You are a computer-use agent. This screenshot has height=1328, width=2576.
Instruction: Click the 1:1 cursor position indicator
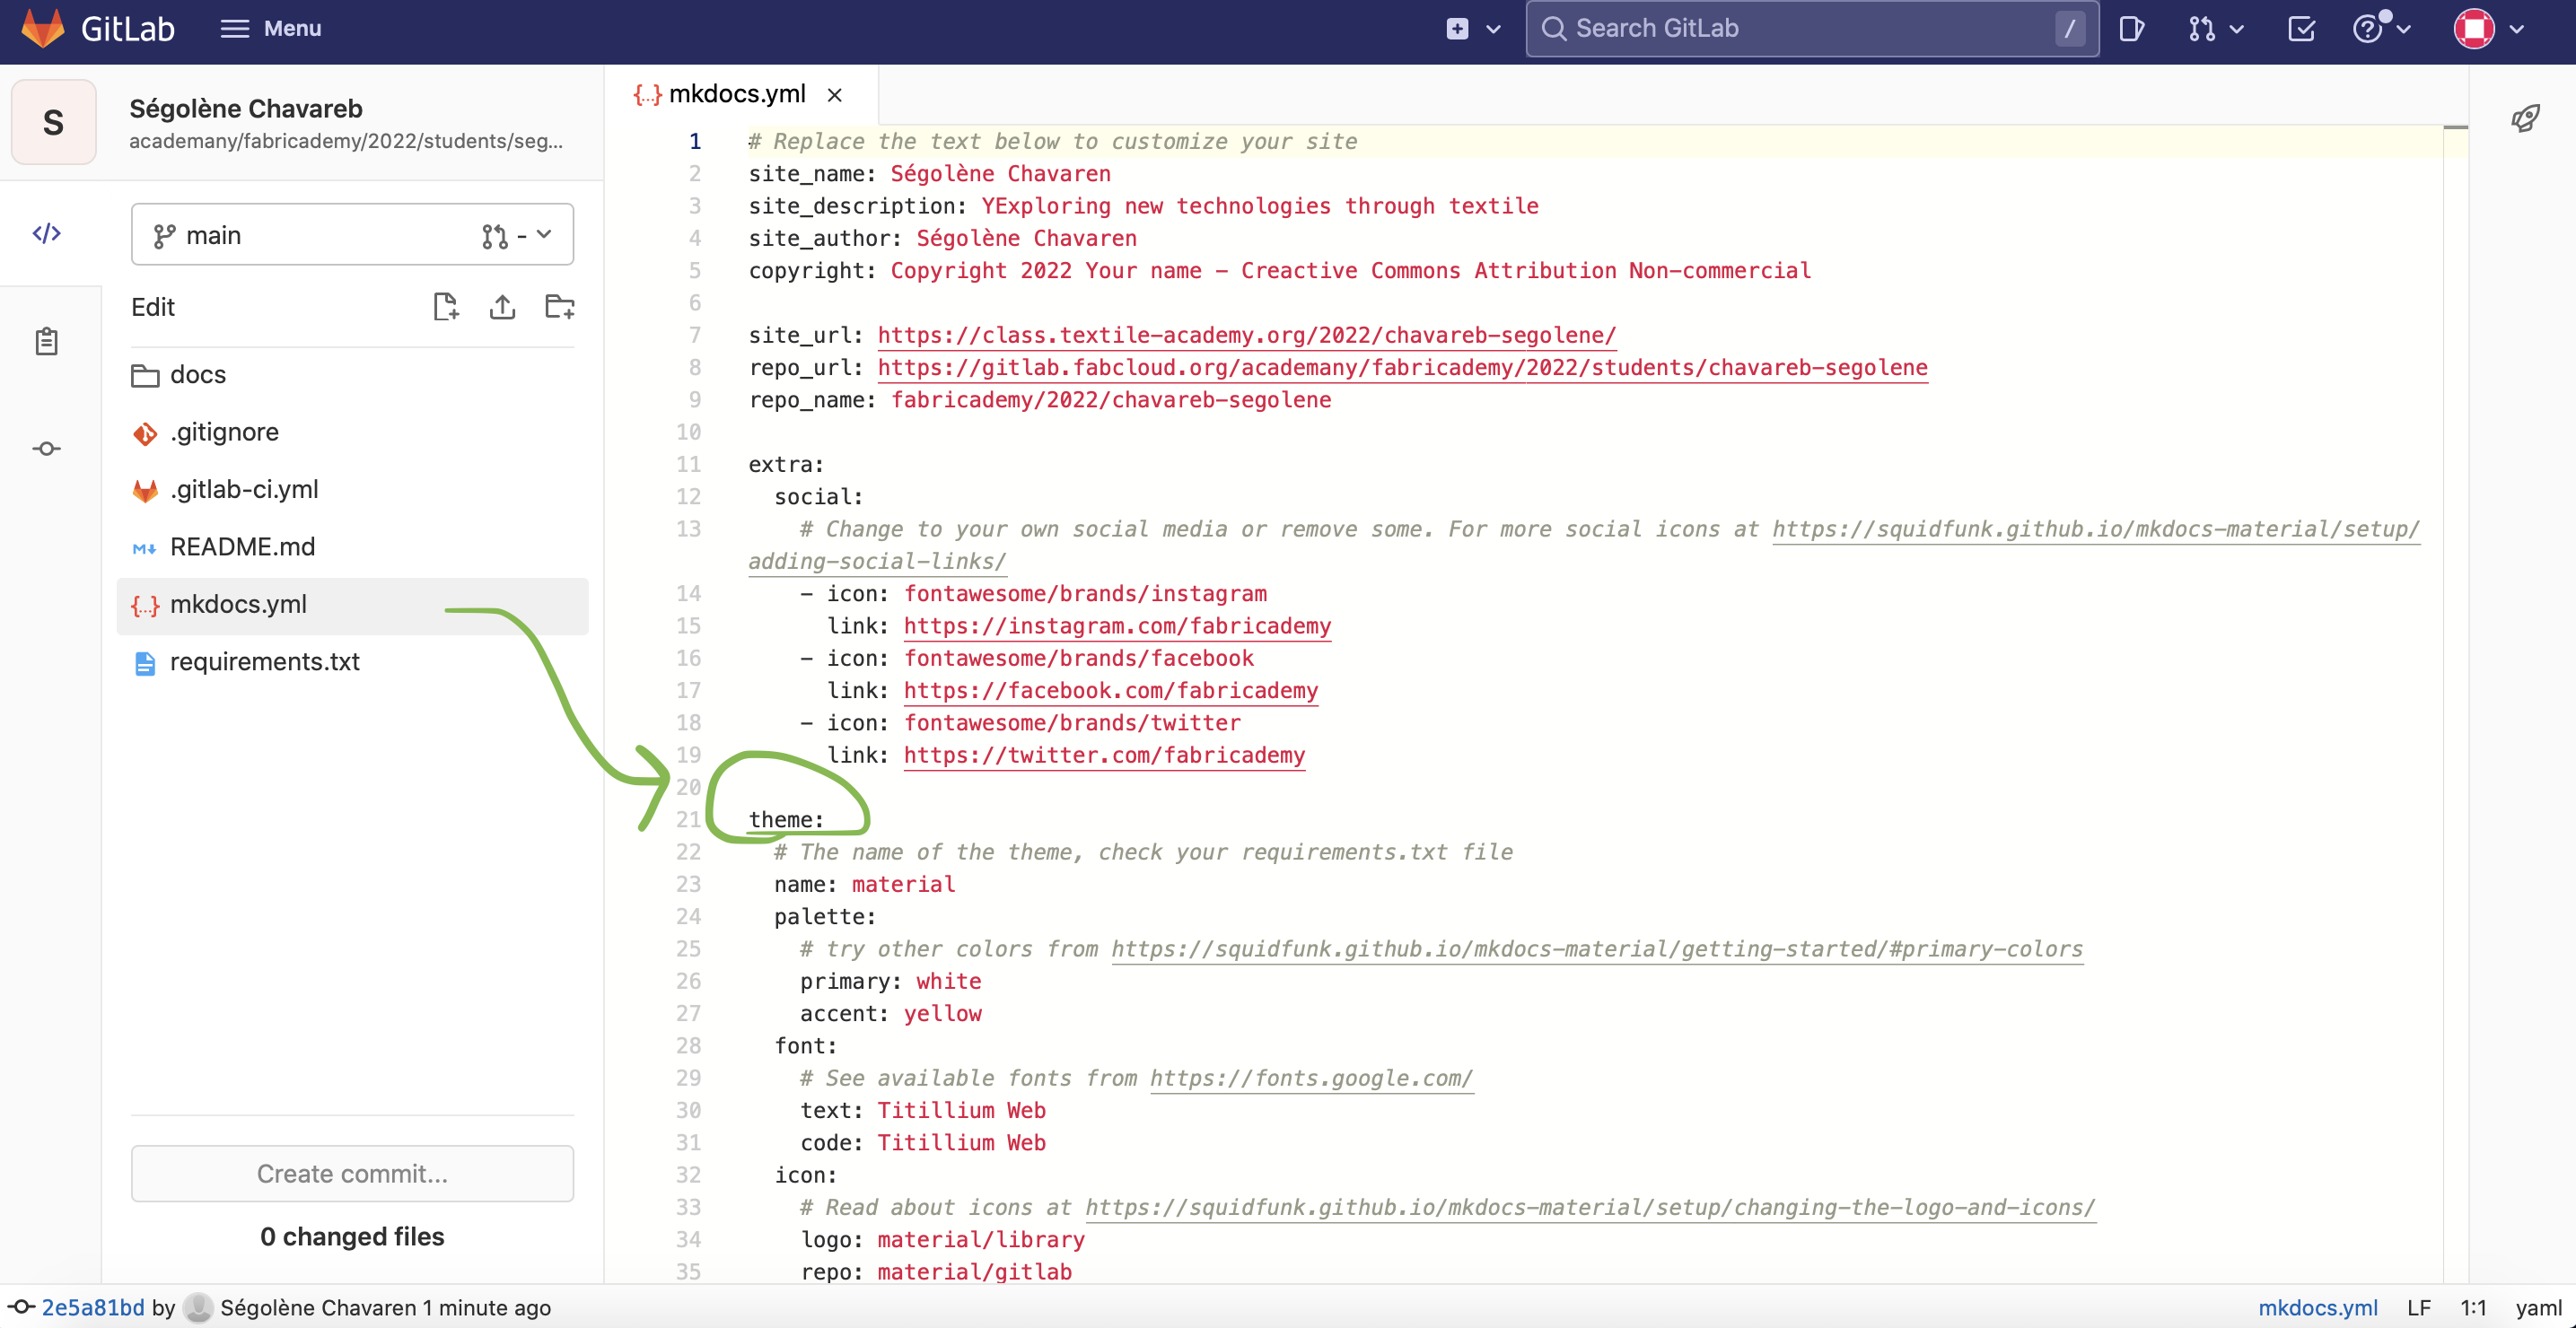point(2473,1307)
